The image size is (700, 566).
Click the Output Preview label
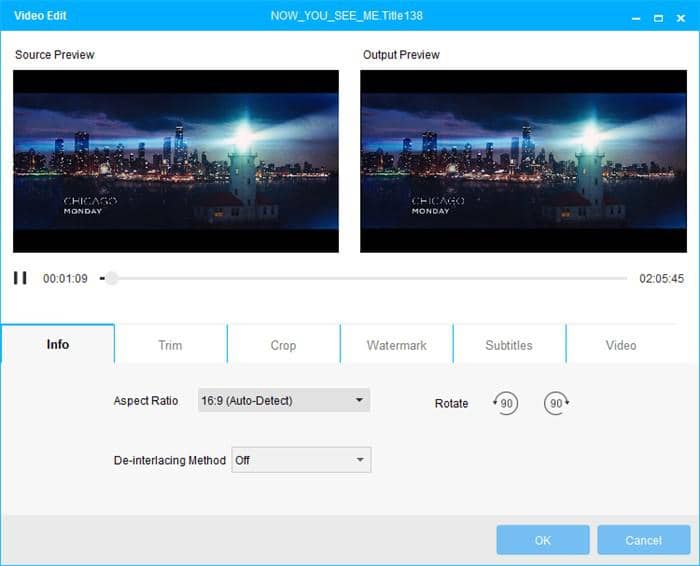tap(401, 54)
